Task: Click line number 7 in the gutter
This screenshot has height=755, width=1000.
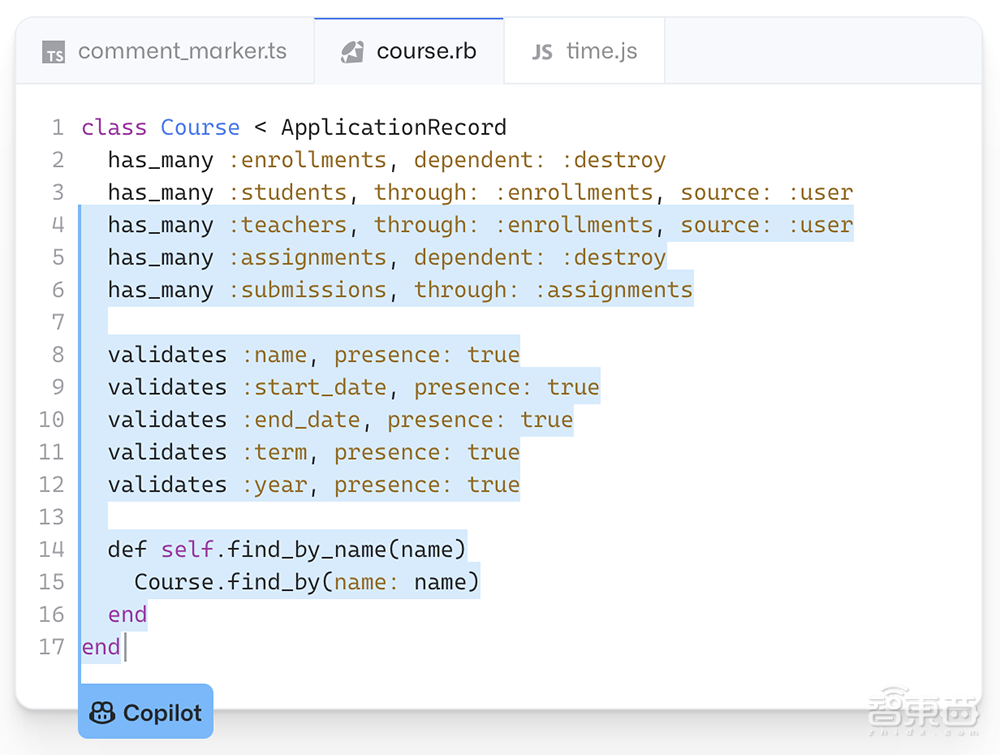Action: pyautogui.click(x=57, y=322)
